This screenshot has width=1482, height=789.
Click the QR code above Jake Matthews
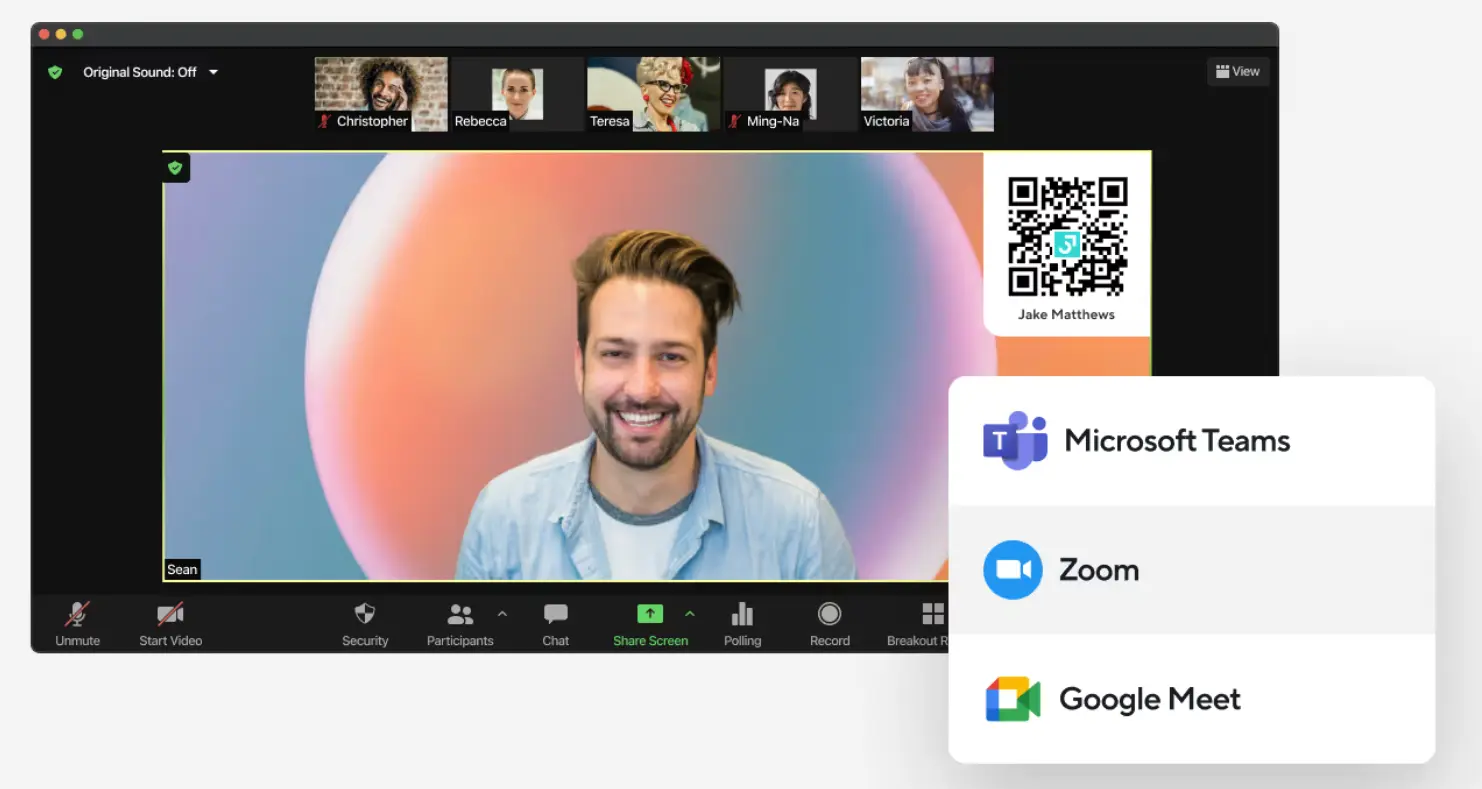pyautogui.click(x=1067, y=236)
